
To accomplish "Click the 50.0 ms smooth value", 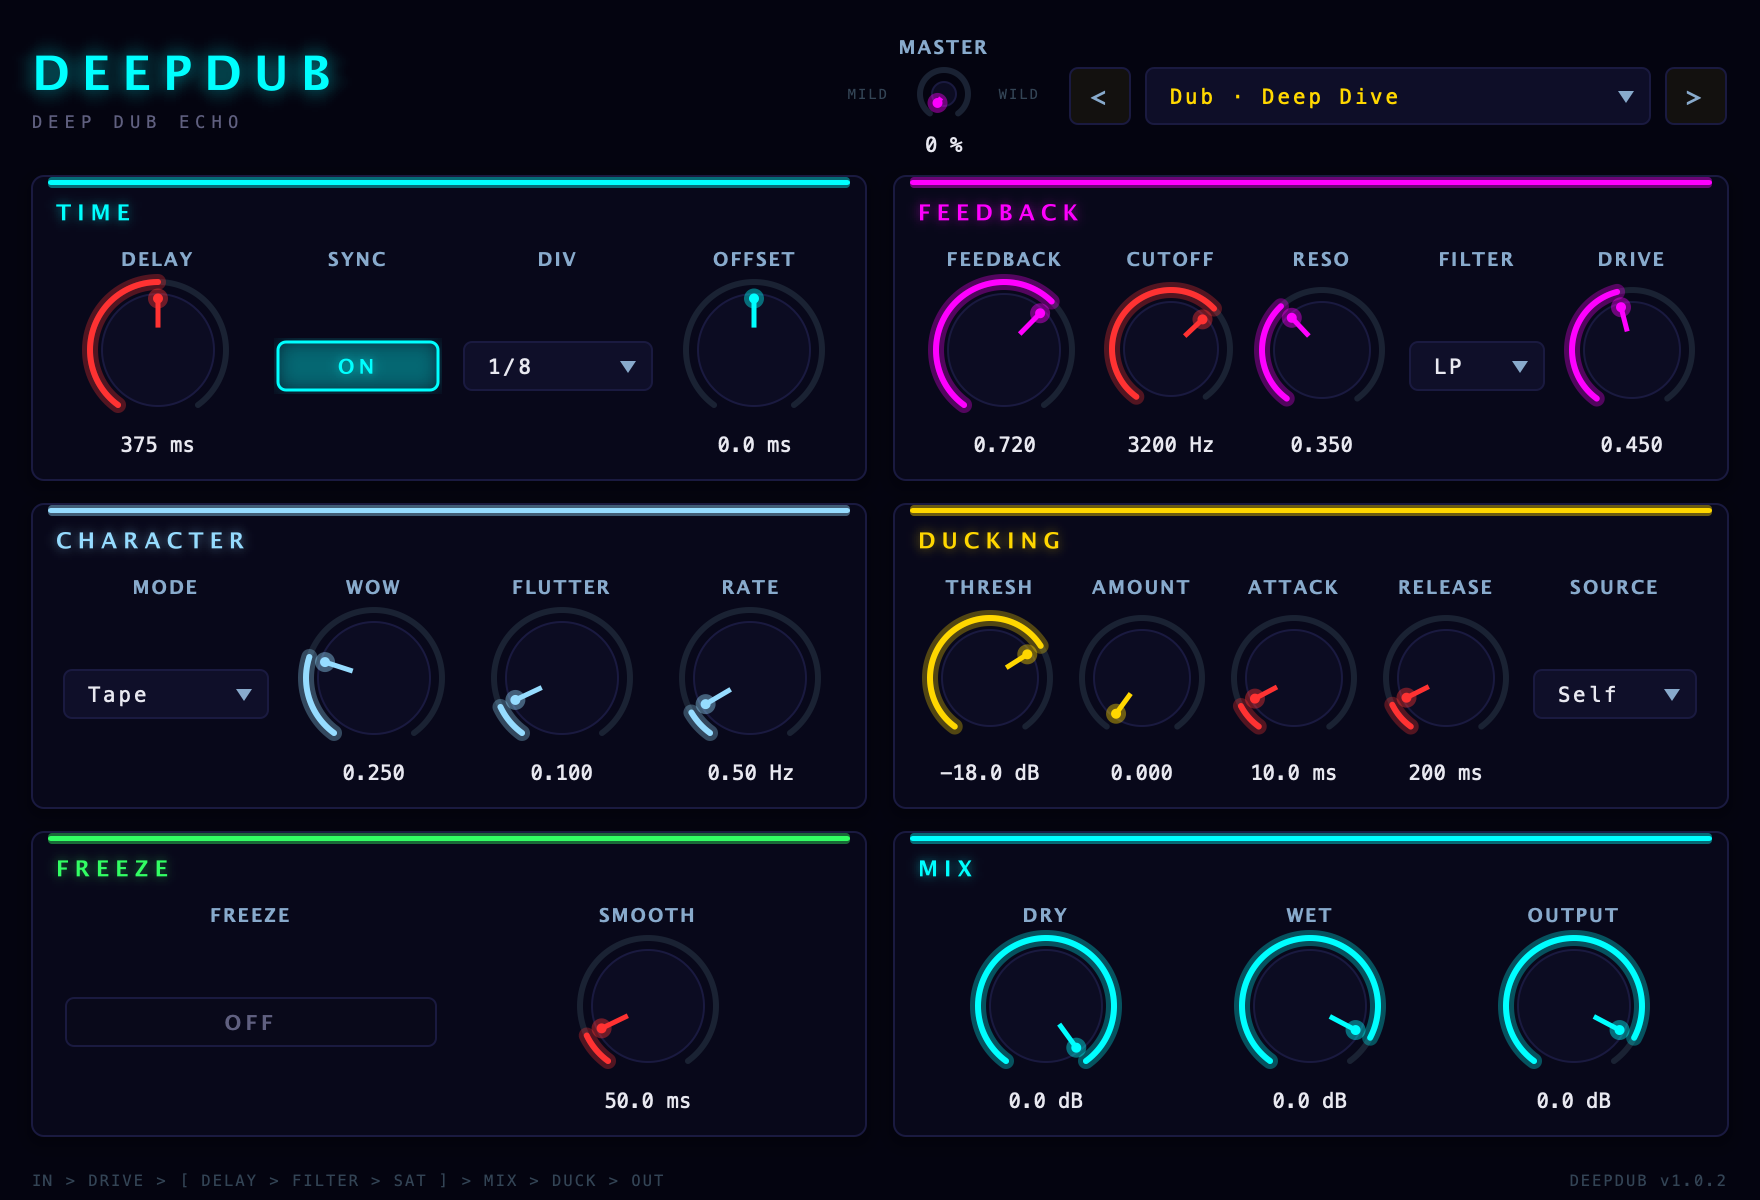I will click(647, 1101).
